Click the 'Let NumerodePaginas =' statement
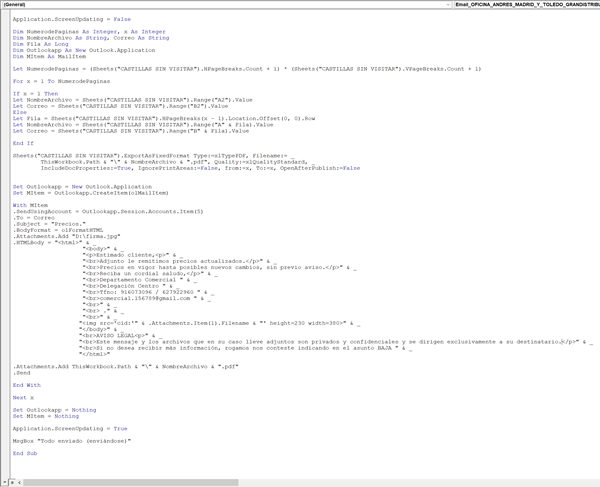Image resolution: width=600 pixels, height=487 pixels. click(247, 69)
